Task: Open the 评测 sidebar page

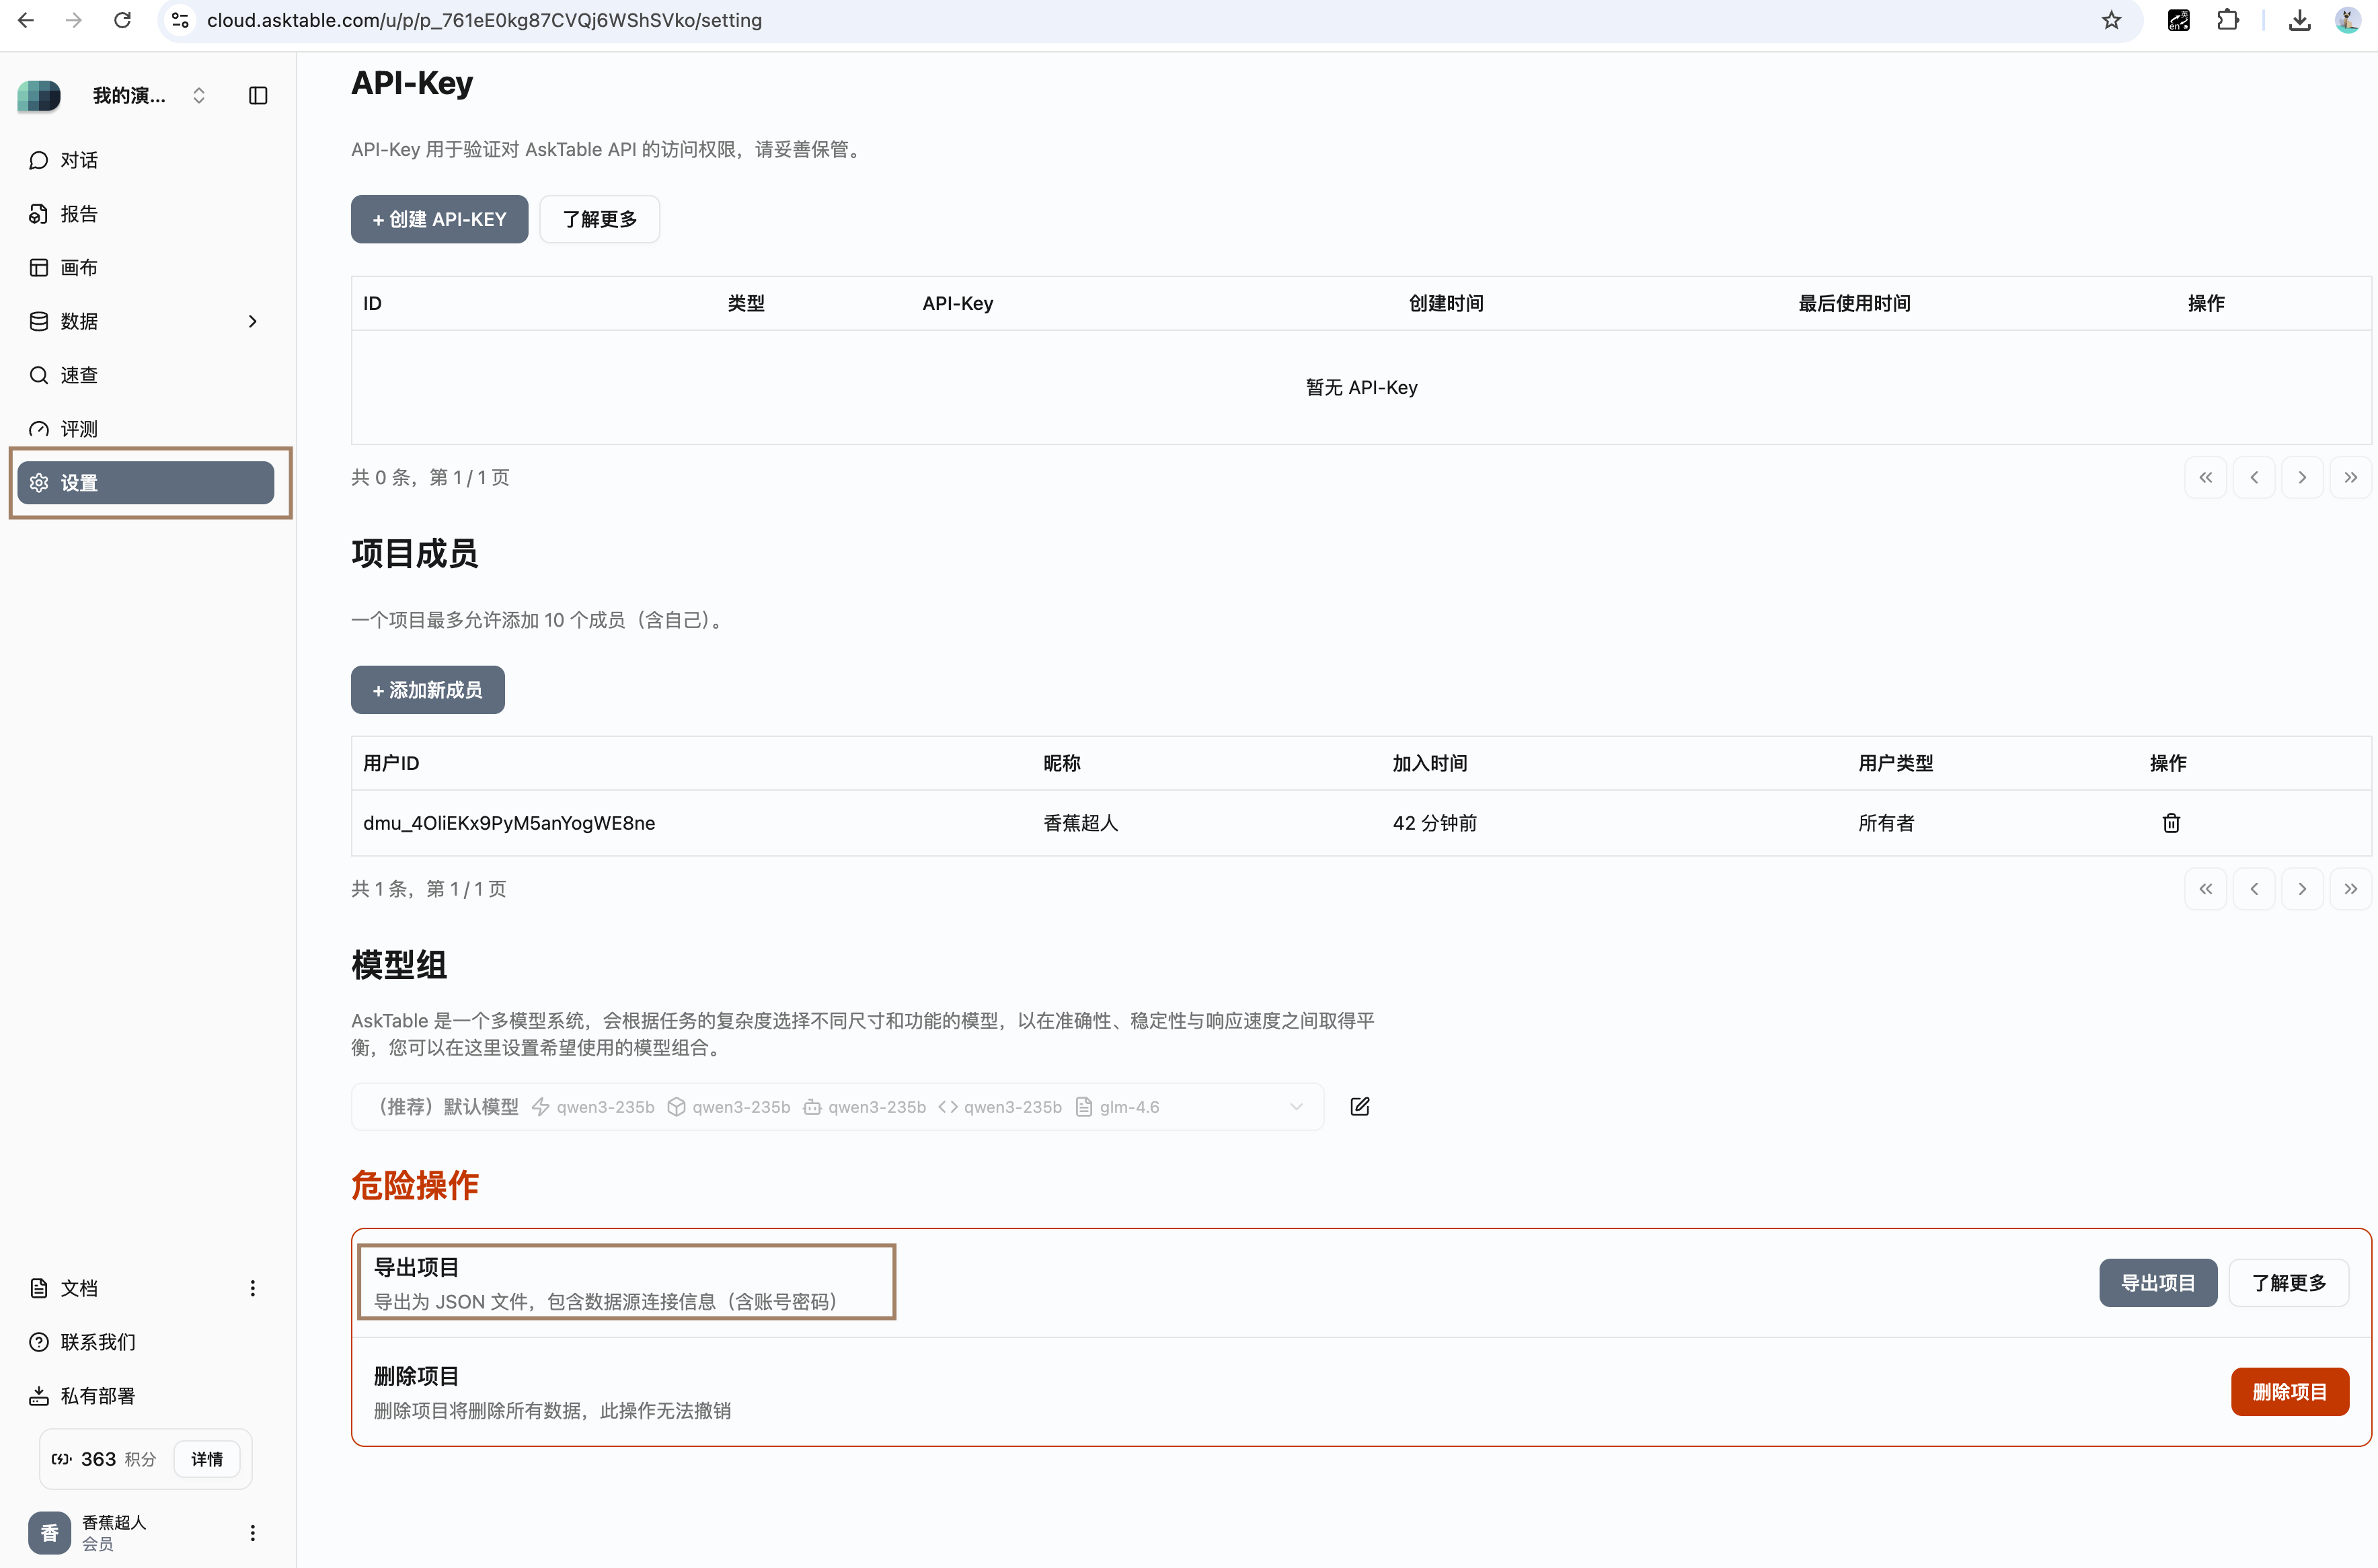Action: [78, 429]
